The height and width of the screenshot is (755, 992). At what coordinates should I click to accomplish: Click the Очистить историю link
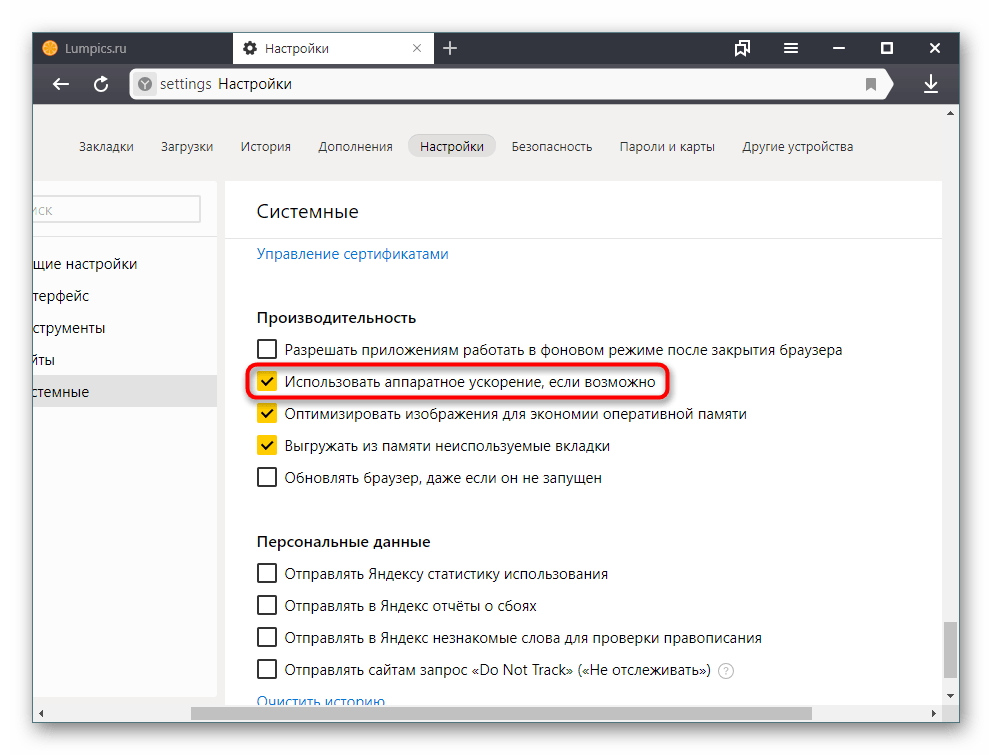coord(320,701)
